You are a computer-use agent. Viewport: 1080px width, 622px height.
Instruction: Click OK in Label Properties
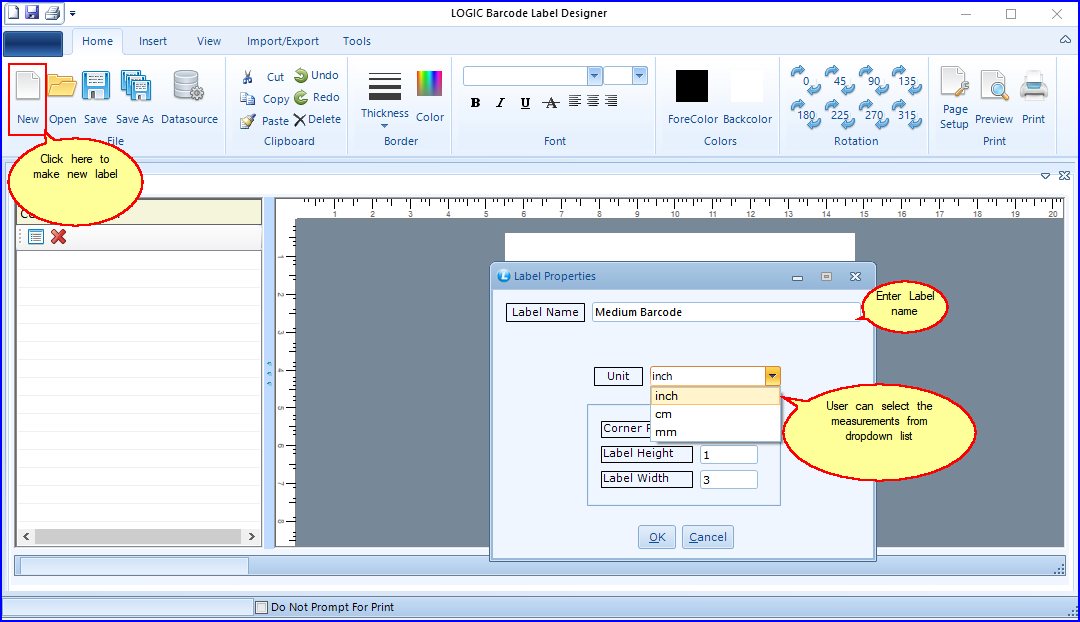(657, 537)
